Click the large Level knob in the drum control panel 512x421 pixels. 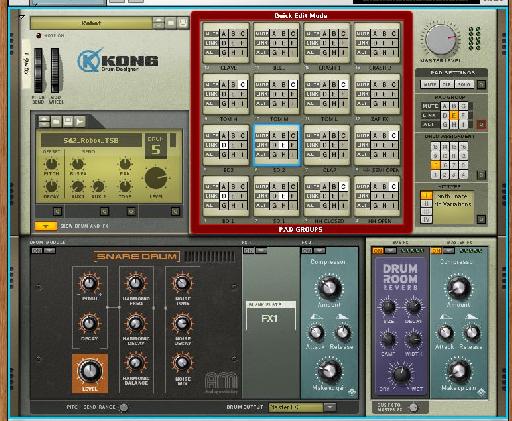point(156,178)
